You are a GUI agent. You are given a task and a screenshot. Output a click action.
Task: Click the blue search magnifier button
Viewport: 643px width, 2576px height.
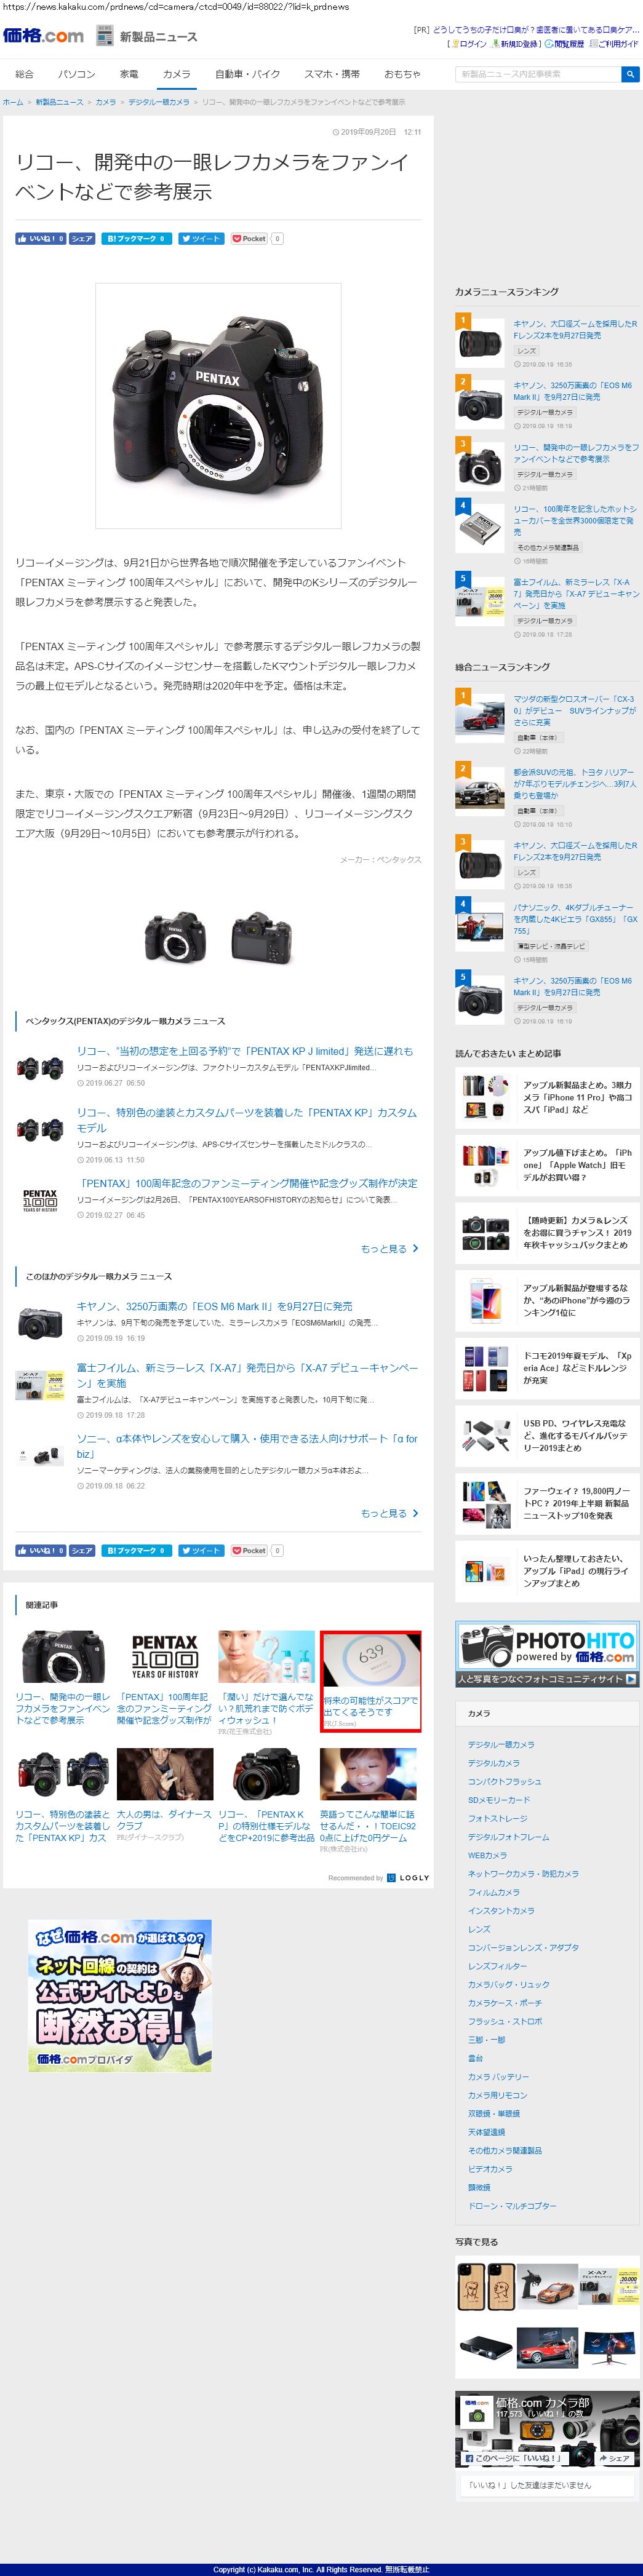point(629,74)
